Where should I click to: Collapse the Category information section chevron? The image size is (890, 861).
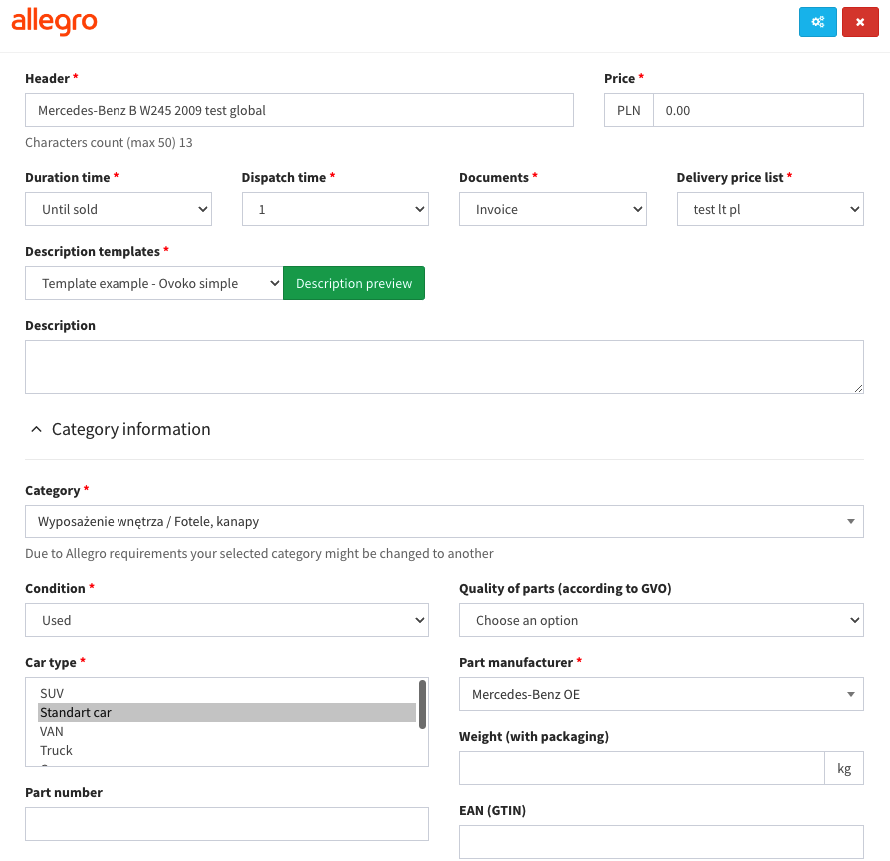[x=37, y=429]
